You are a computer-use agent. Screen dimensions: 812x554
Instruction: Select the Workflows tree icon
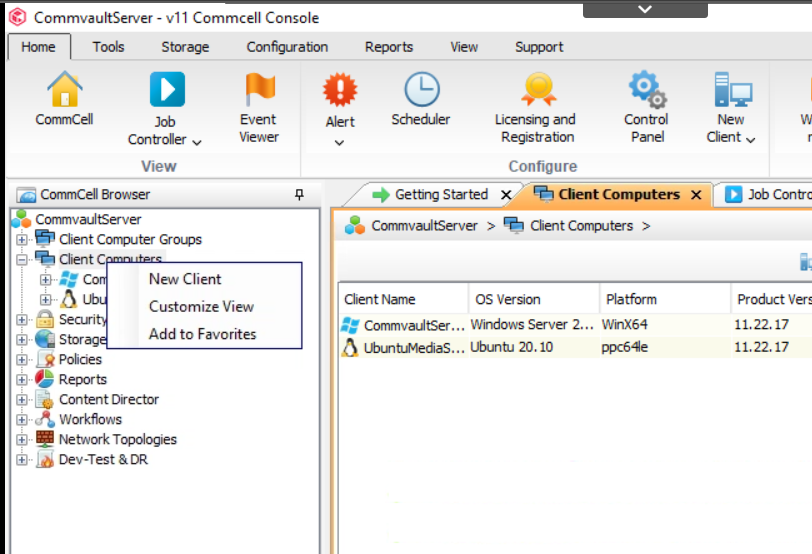(45, 419)
